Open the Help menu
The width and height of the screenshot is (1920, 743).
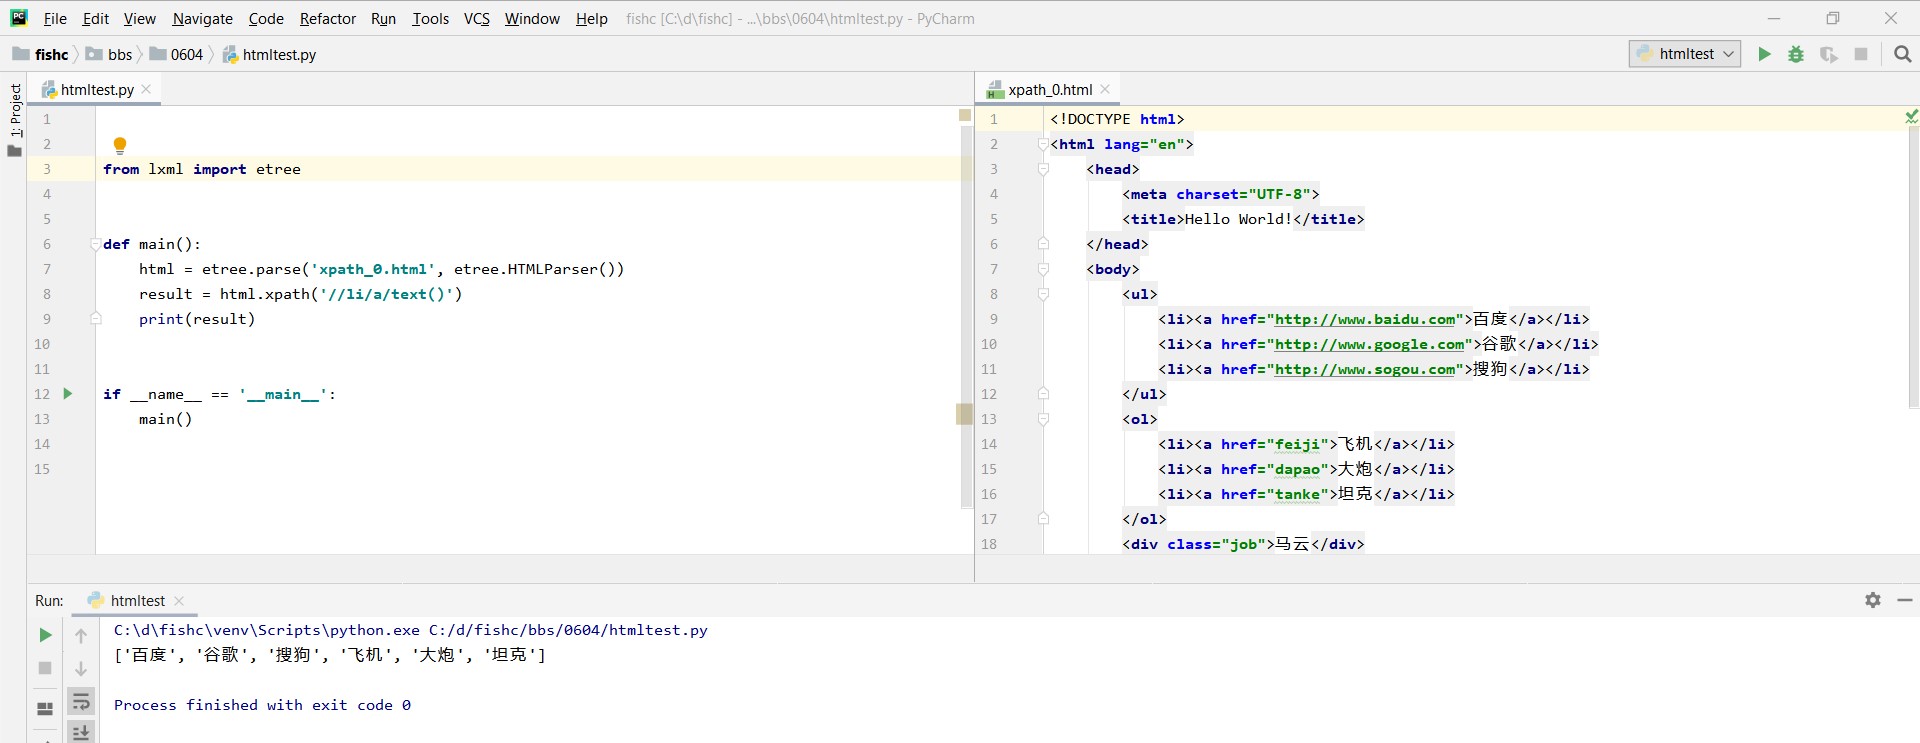pyautogui.click(x=592, y=19)
